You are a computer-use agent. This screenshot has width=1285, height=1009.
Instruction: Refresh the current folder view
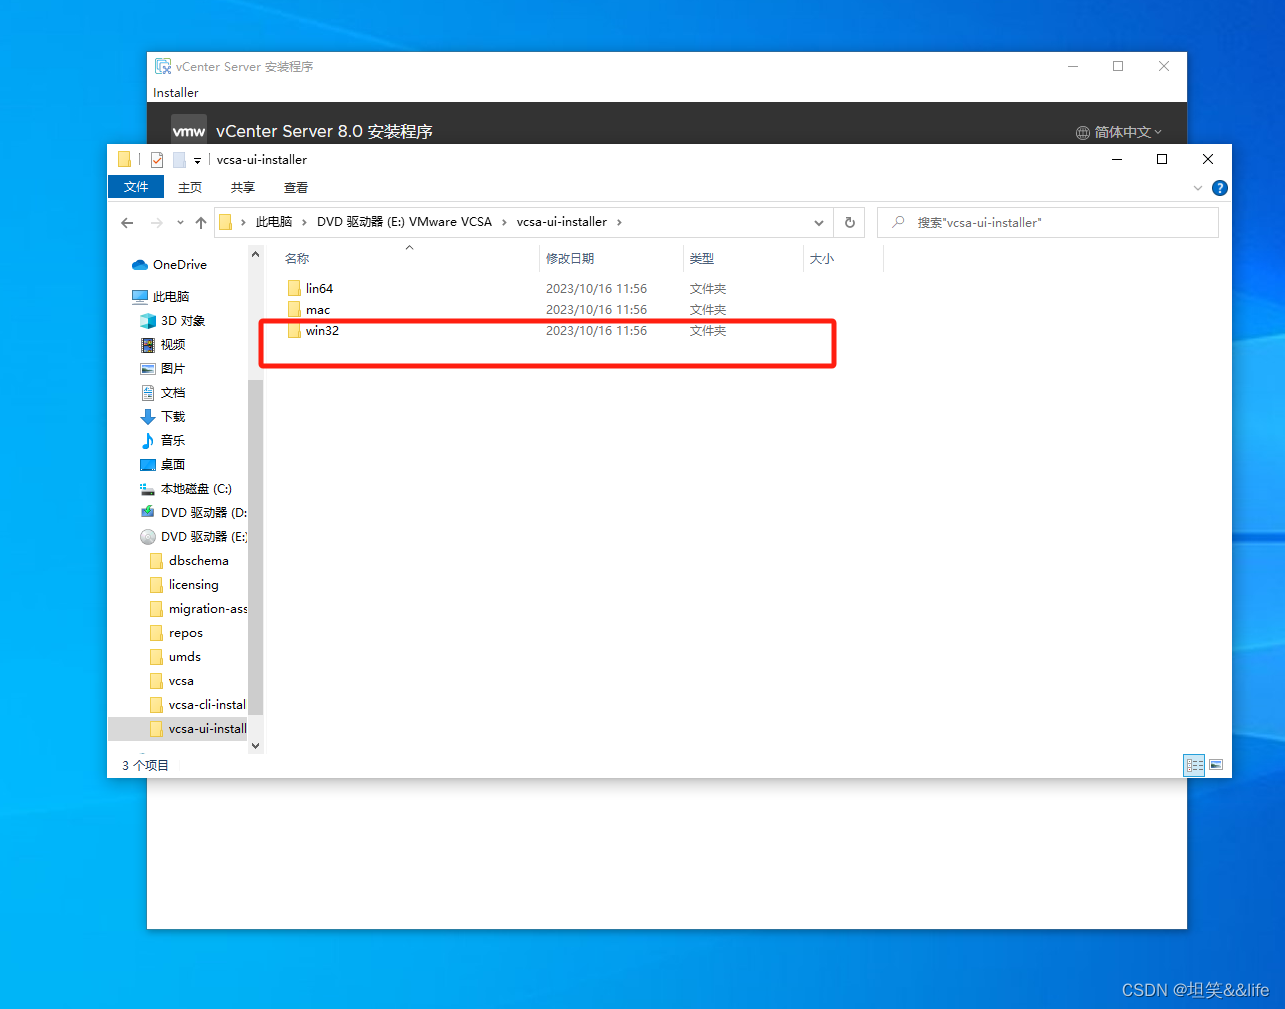(x=850, y=223)
